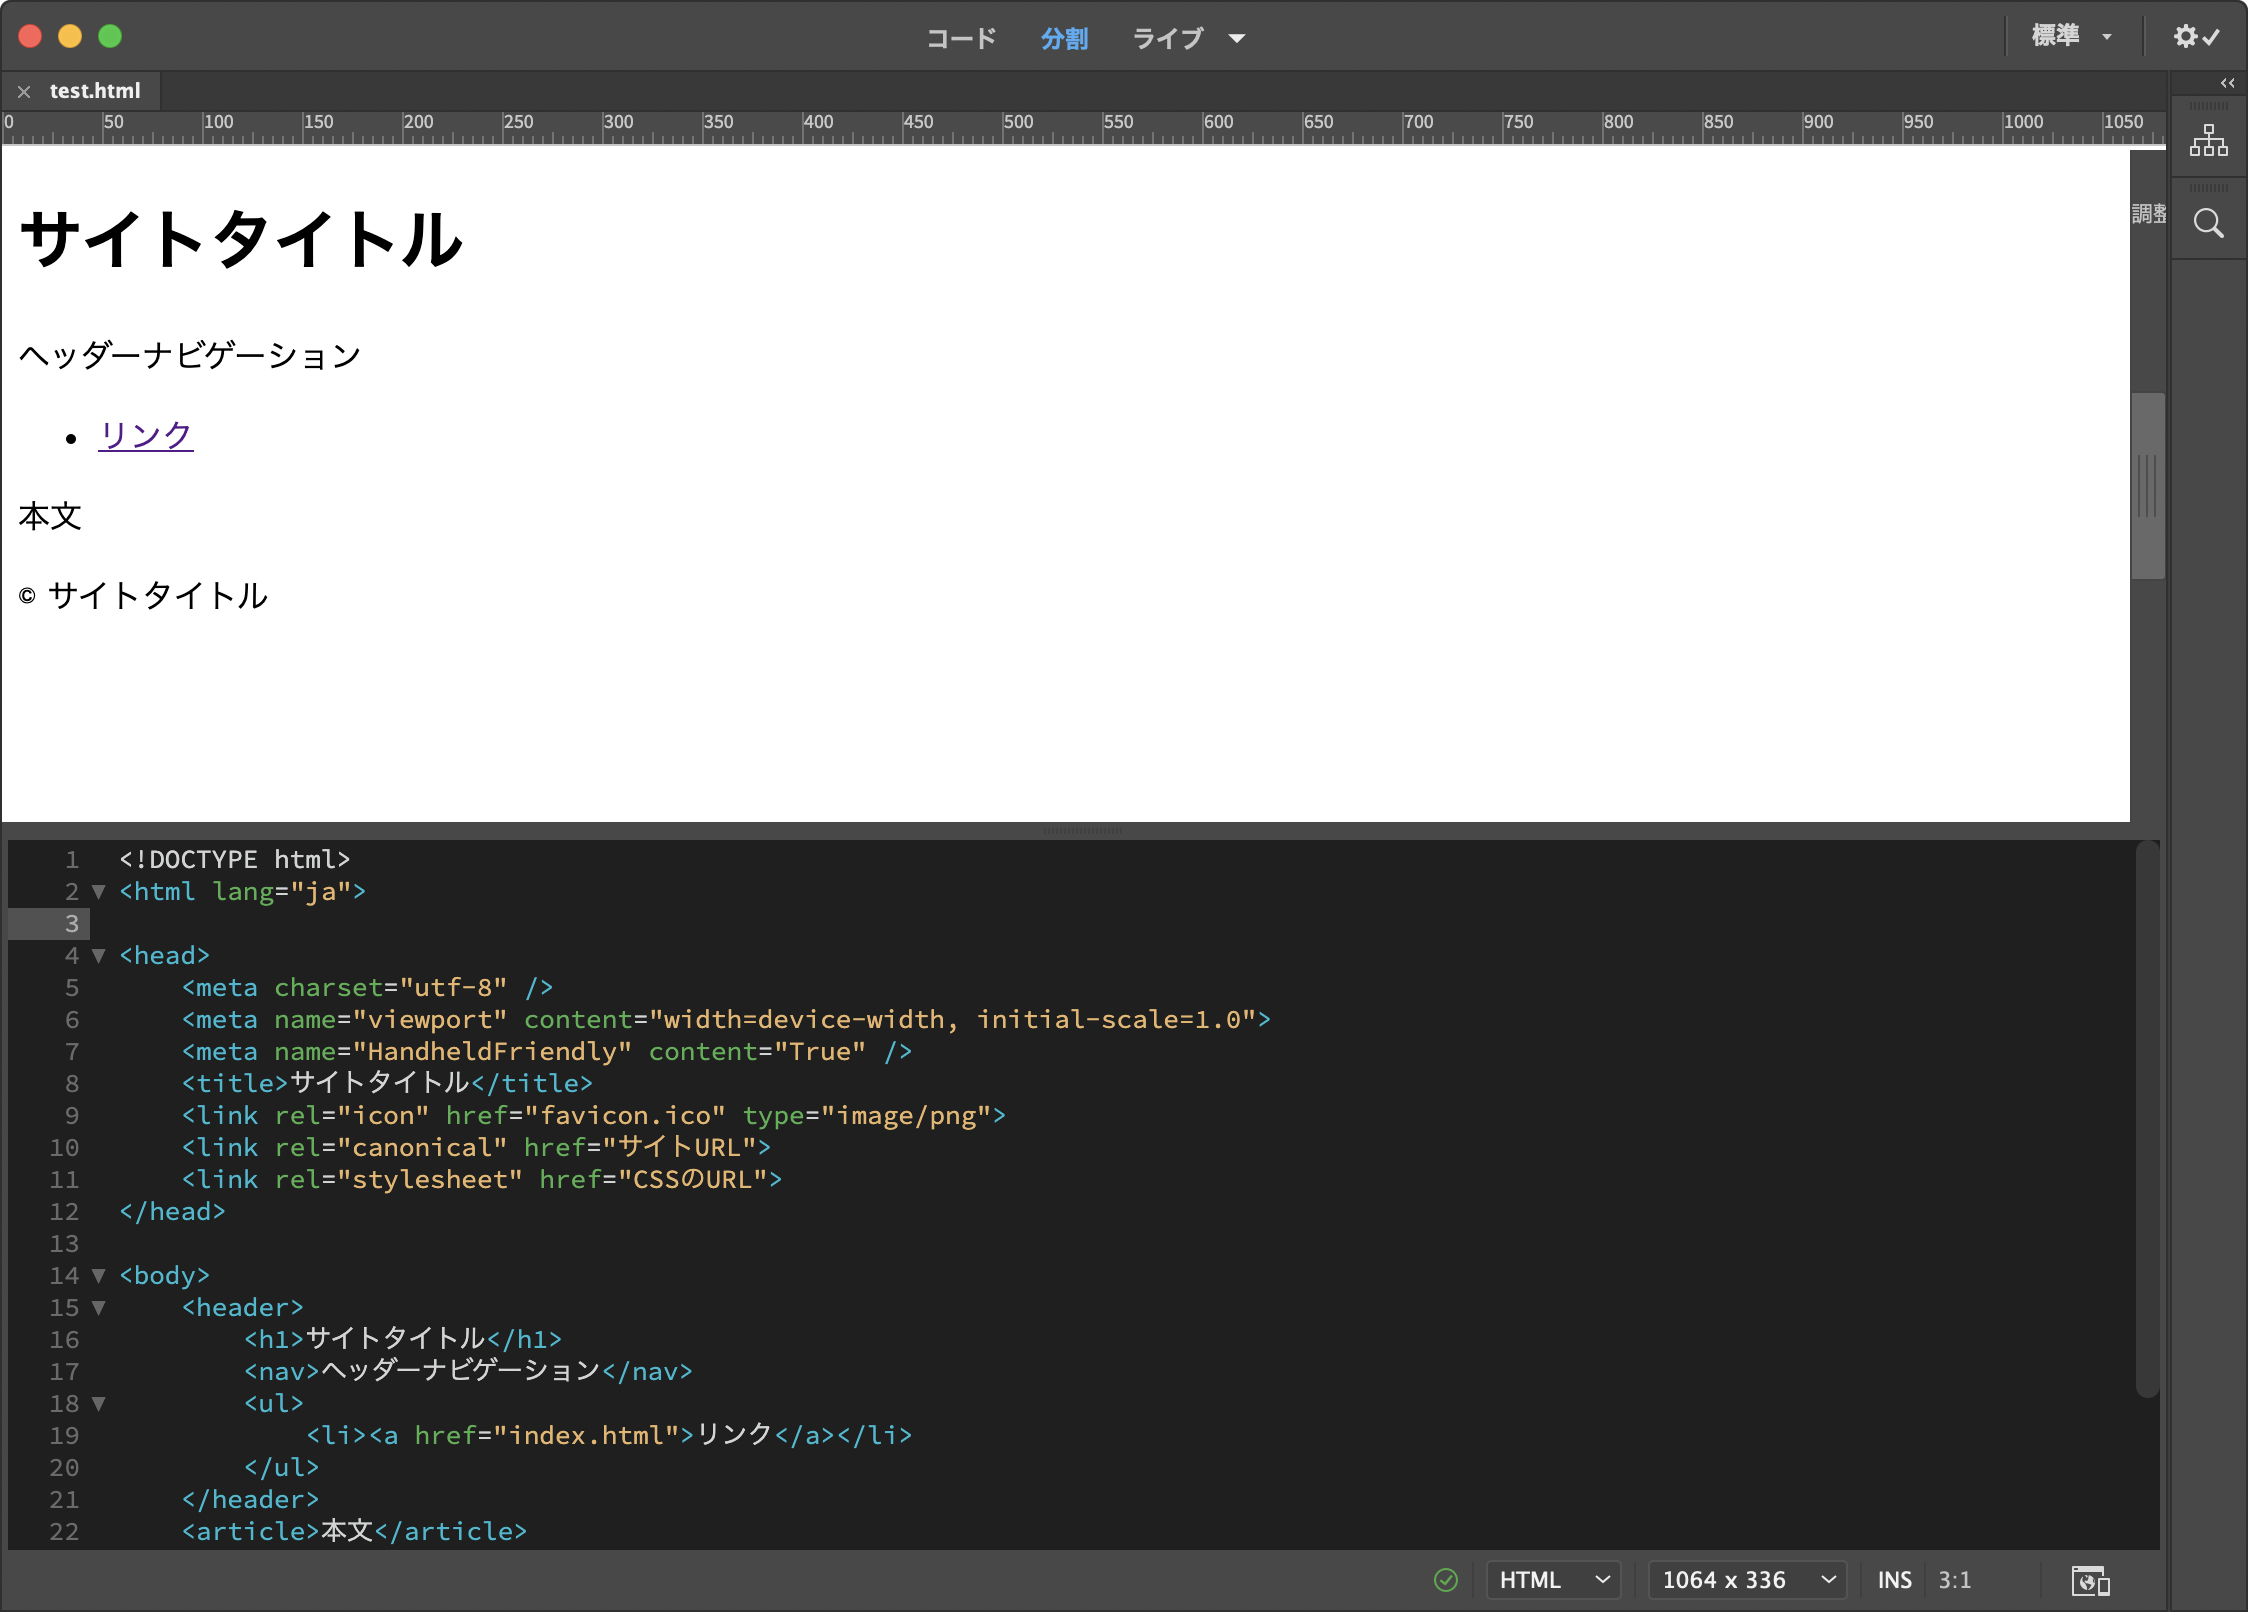This screenshot has width=2248, height=1612.
Task: Open the search panel in the right sidebar
Action: point(2209,222)
